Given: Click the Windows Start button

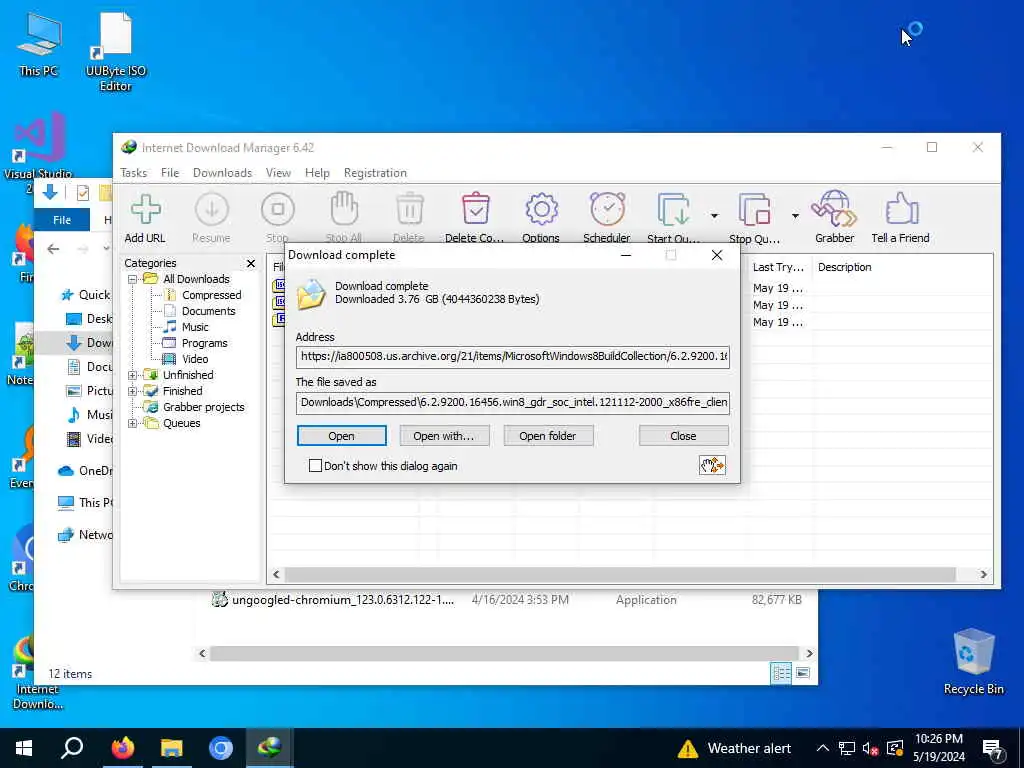Looking at the screenshot, I should tap(24, 748).
